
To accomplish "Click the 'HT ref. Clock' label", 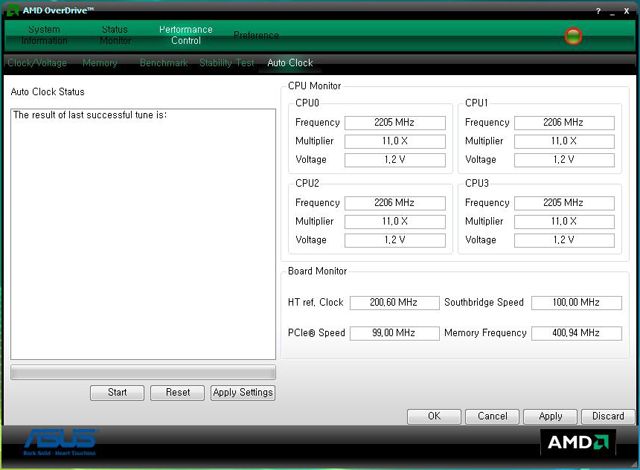I will point(316,302).
